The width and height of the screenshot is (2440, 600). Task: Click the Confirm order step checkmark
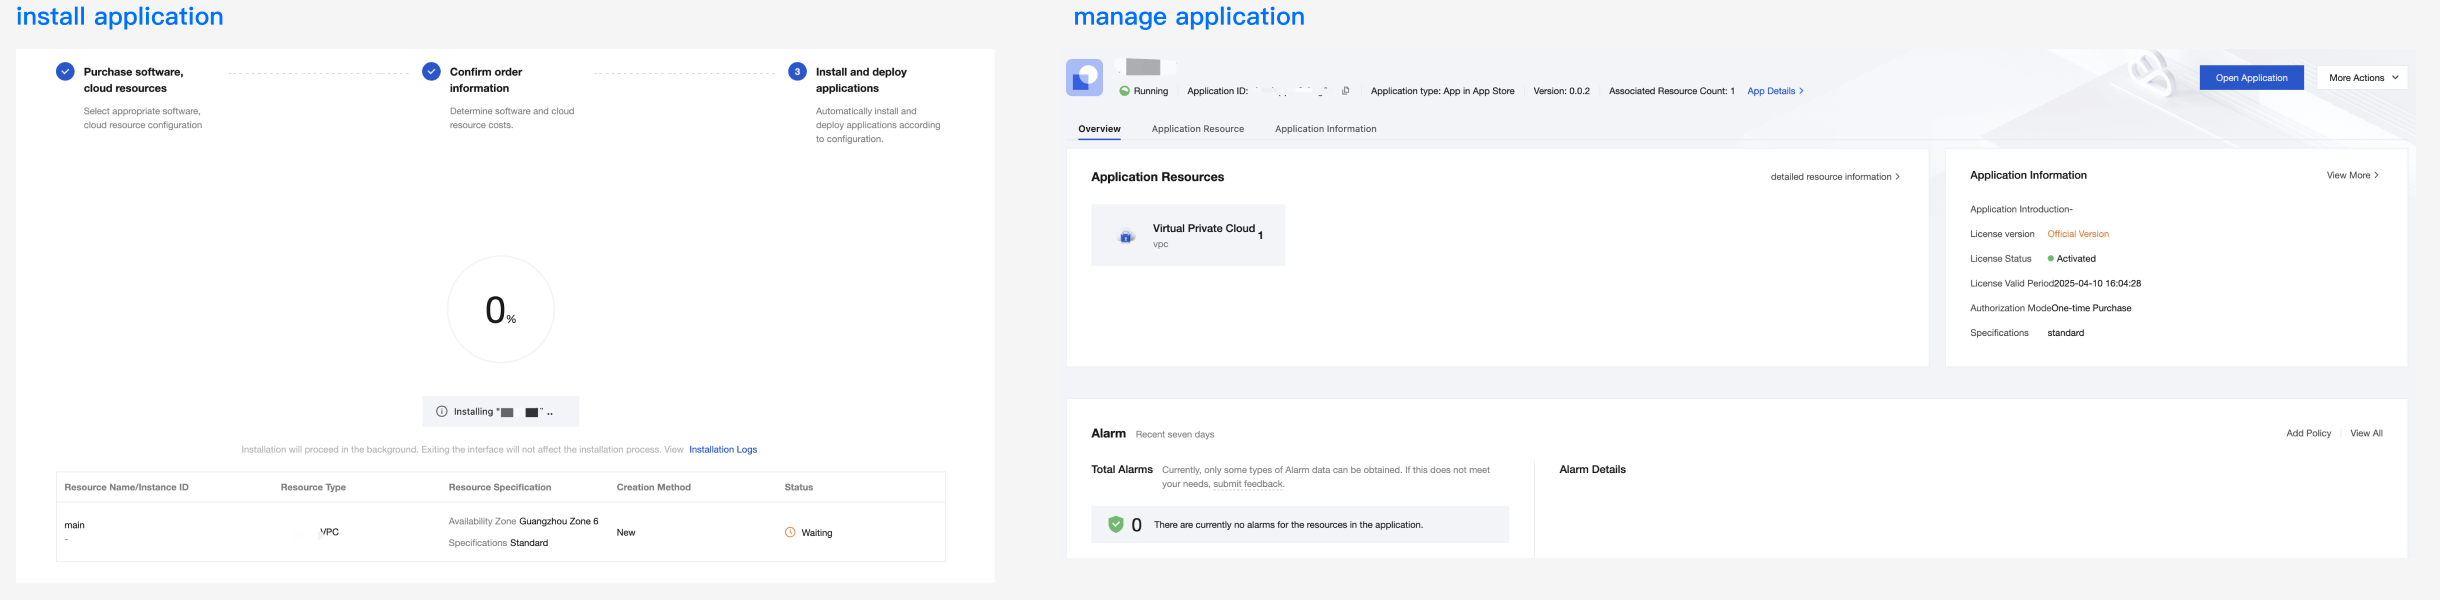point(431,72)
